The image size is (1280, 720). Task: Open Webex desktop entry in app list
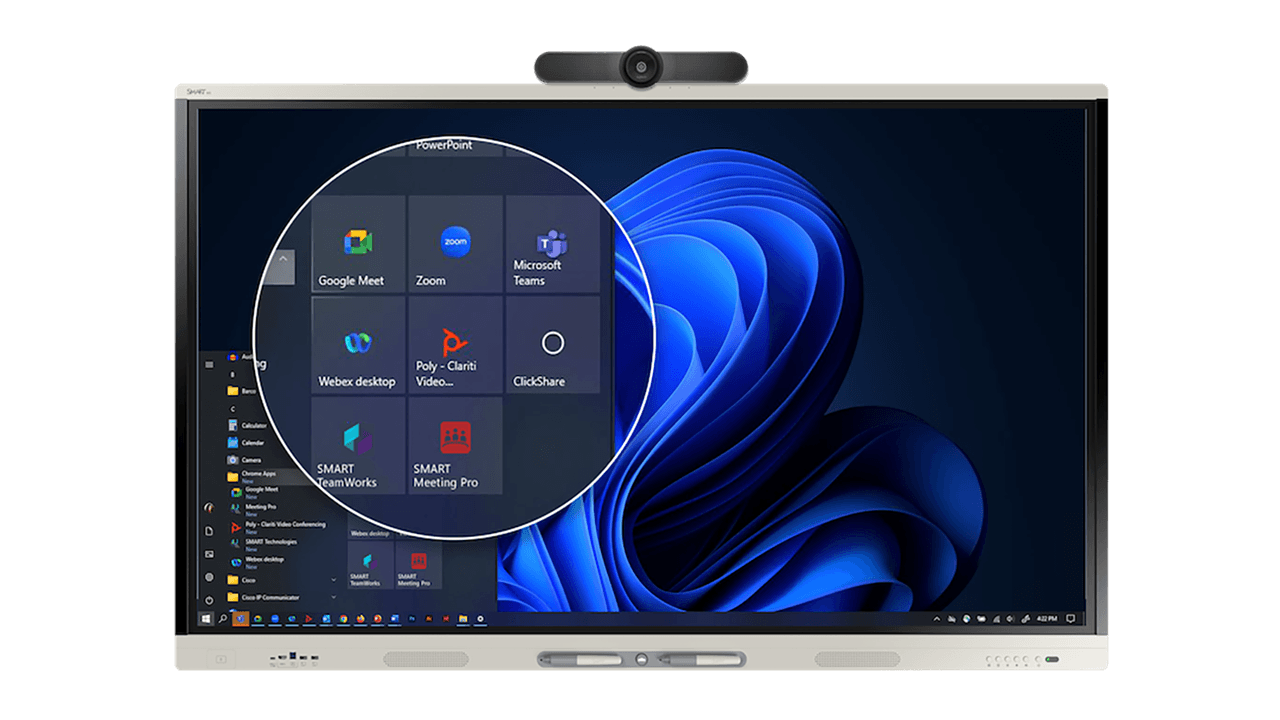click(259, 561)
